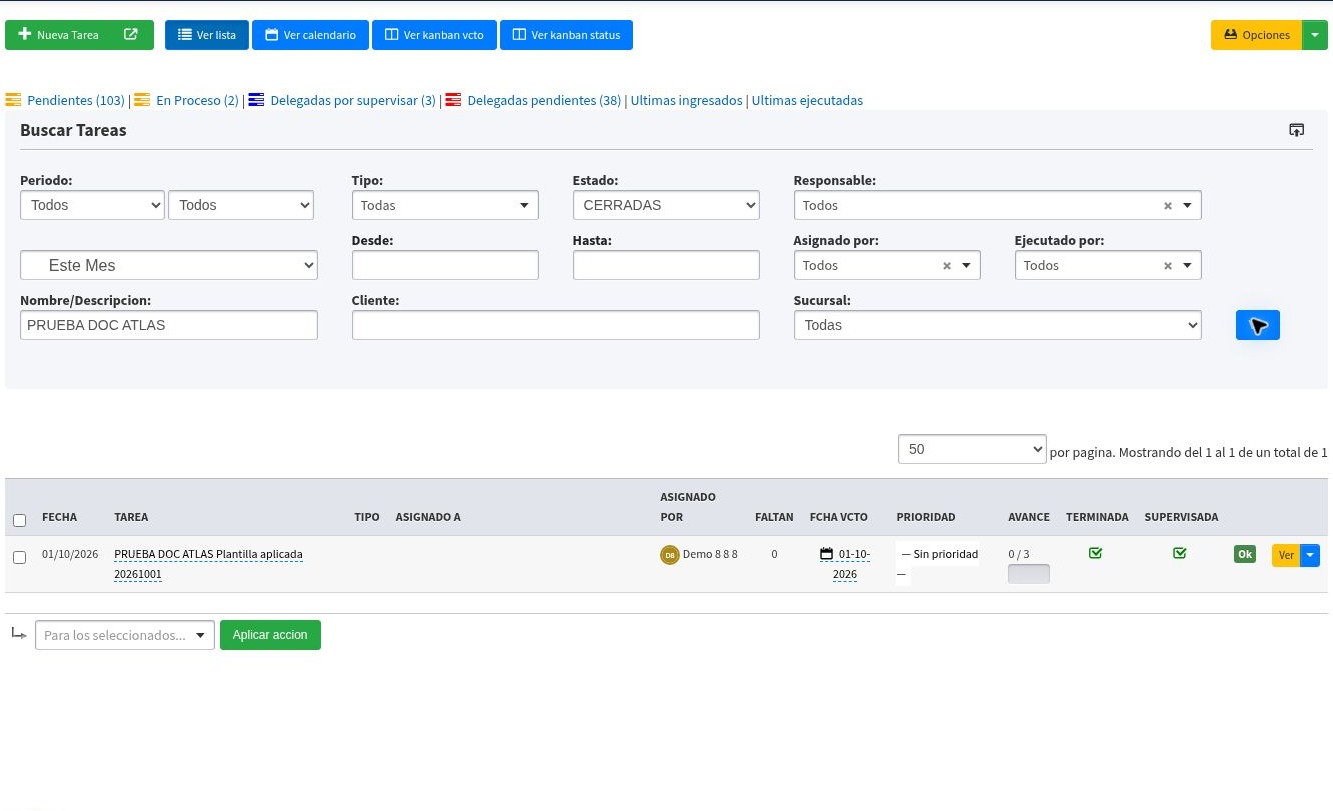
Task: Click the Demo 8 8 8 user avatar
Action: click(670, 555)
